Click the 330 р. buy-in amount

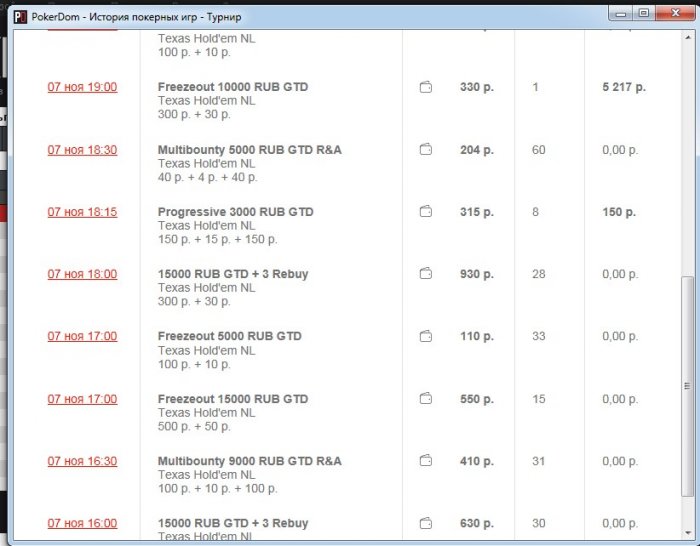tap(477, 87)
